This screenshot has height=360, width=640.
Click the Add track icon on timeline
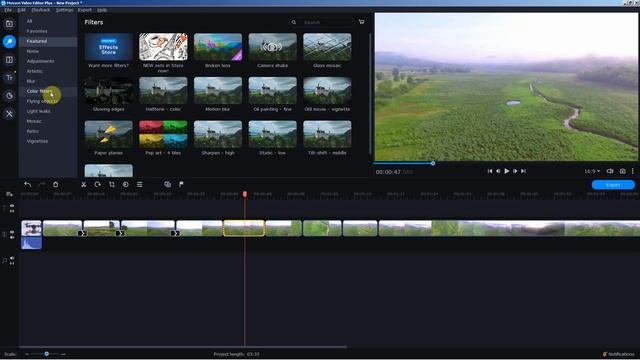coord(9,194)
